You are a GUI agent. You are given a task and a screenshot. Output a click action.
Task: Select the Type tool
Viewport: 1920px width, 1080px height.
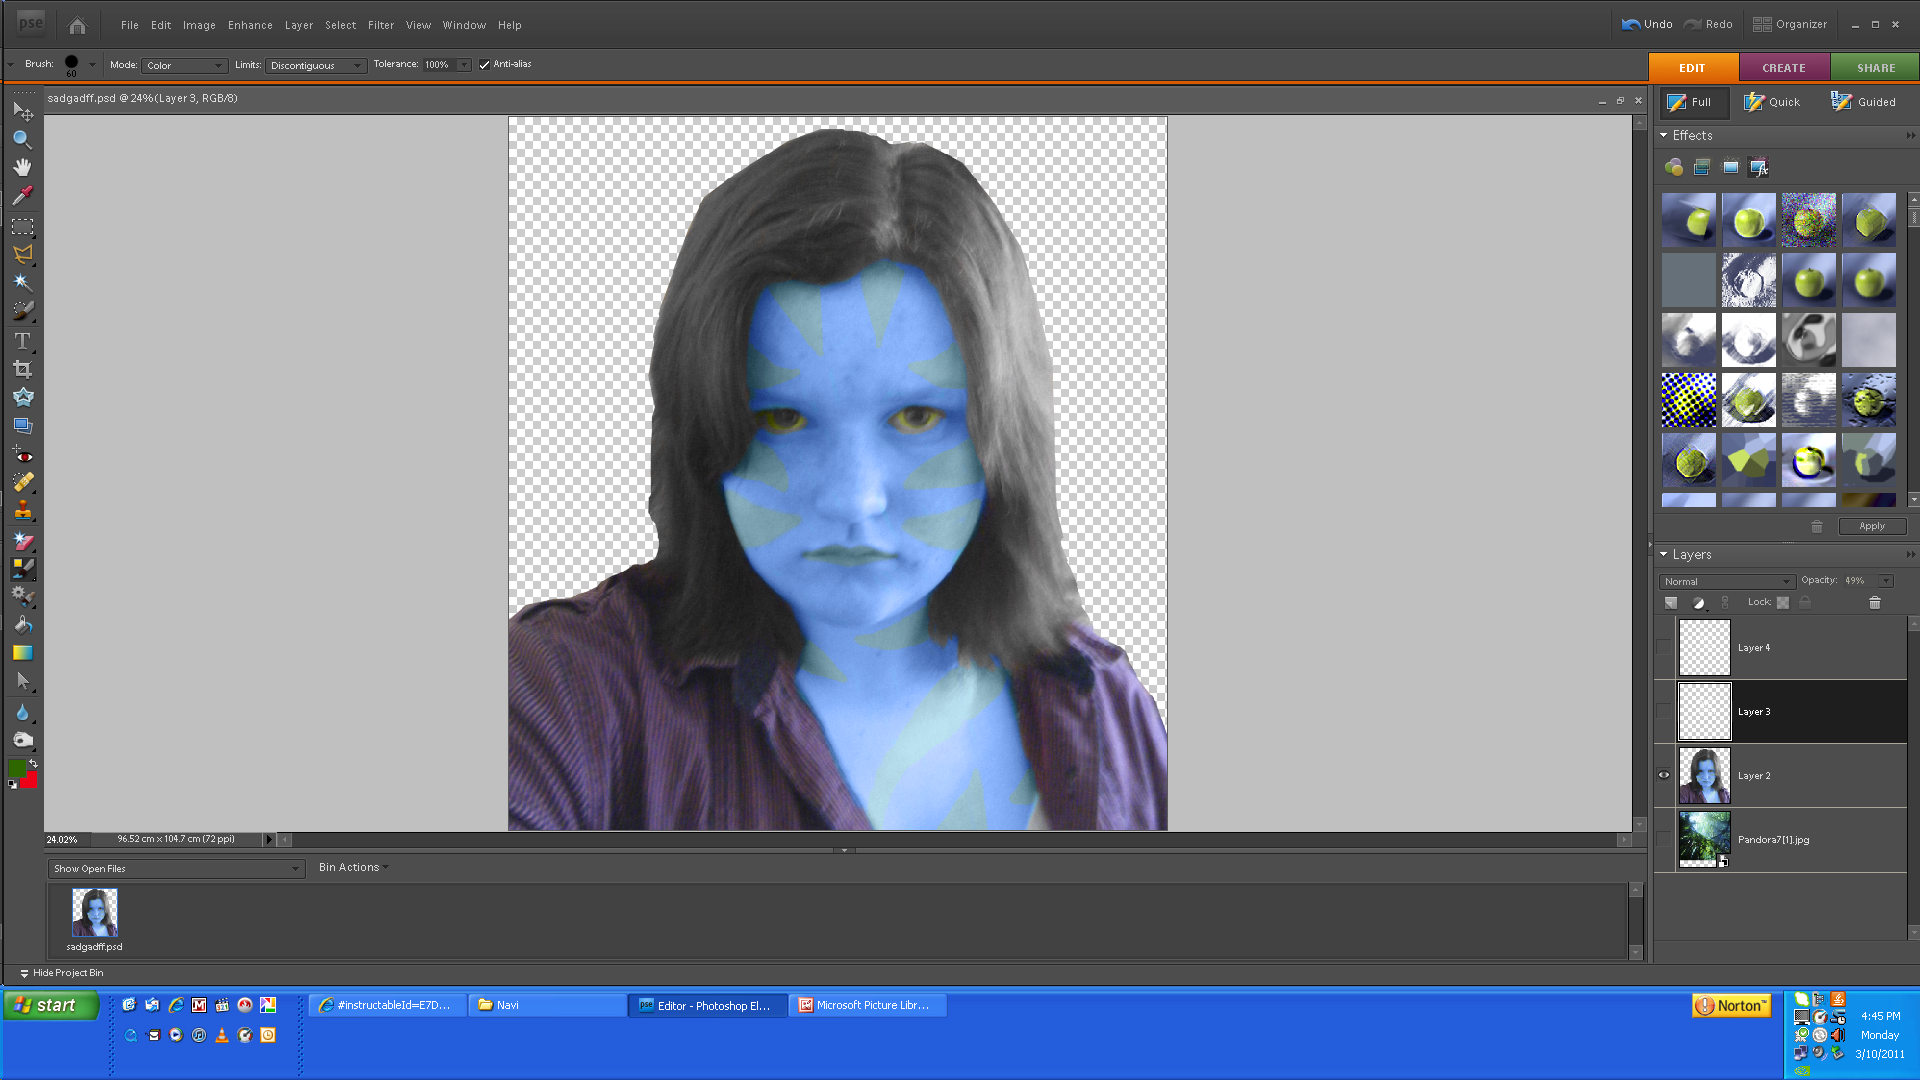(23, 341)
